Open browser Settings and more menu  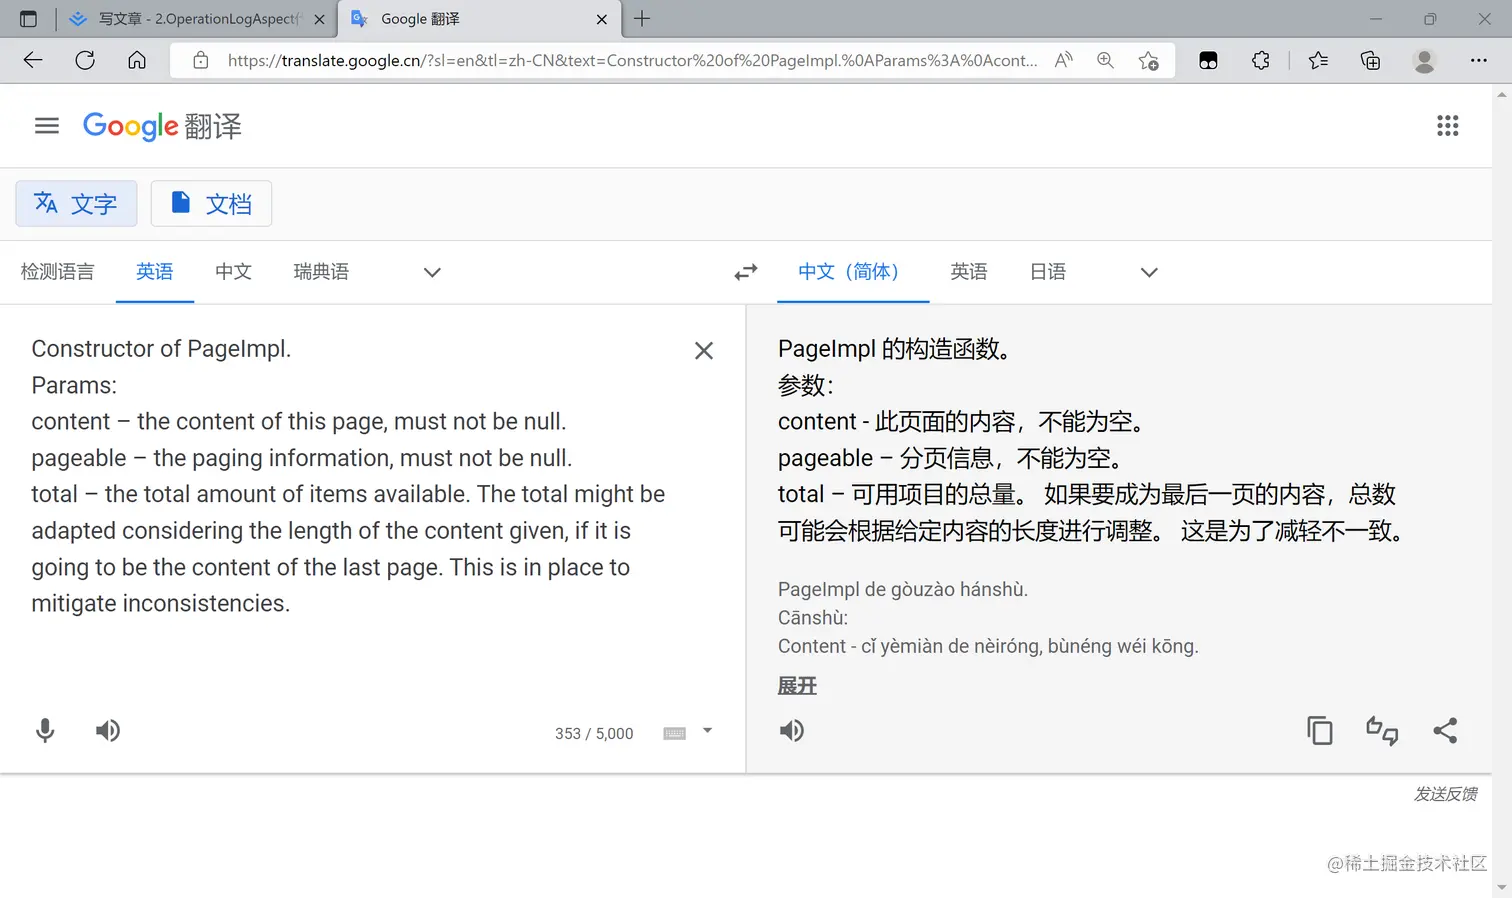[1479, 60]
